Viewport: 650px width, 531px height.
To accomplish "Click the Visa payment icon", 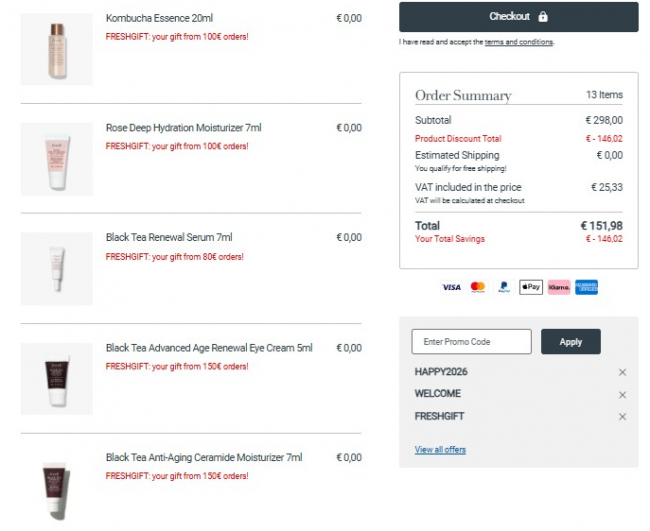I will point(452,287).
